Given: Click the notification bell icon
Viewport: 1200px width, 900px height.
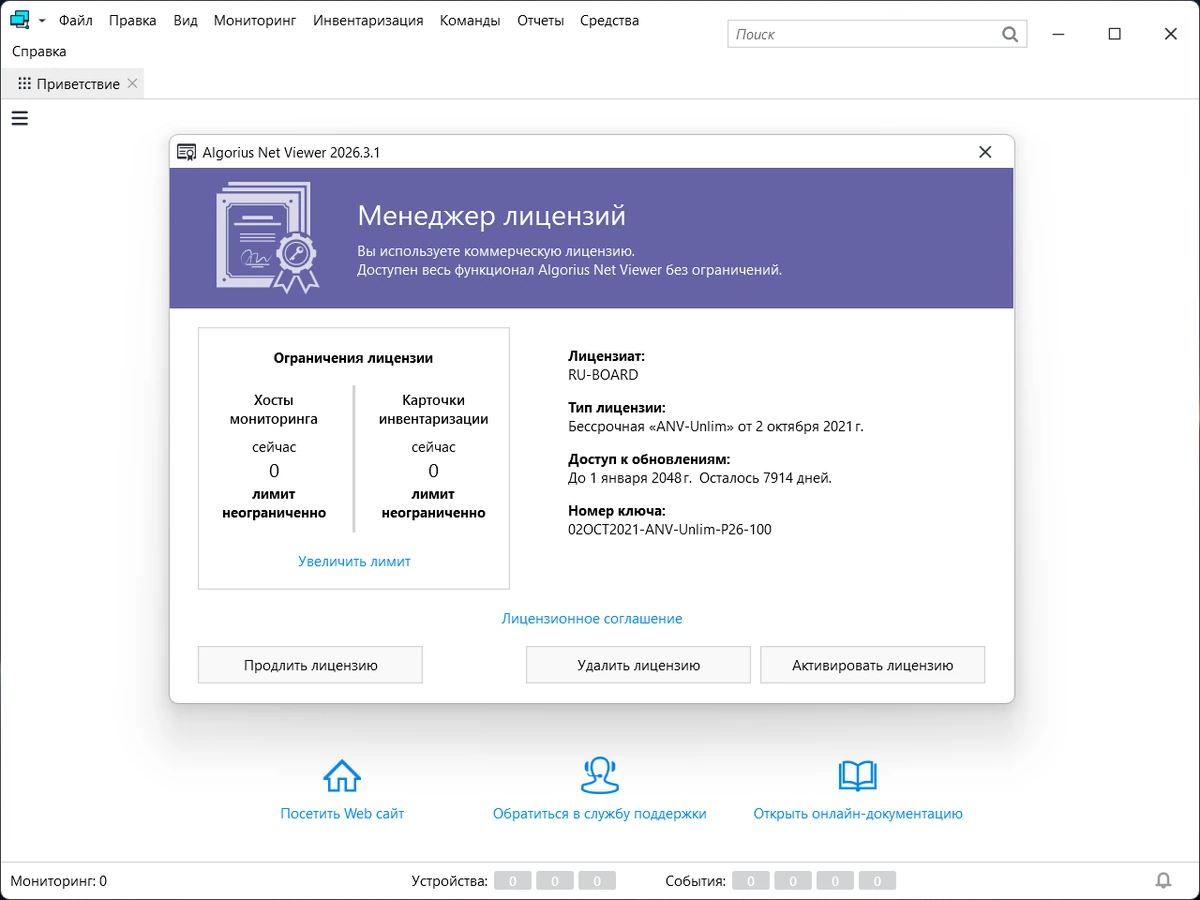Looking at the screenshot, I should (1163, 881).
